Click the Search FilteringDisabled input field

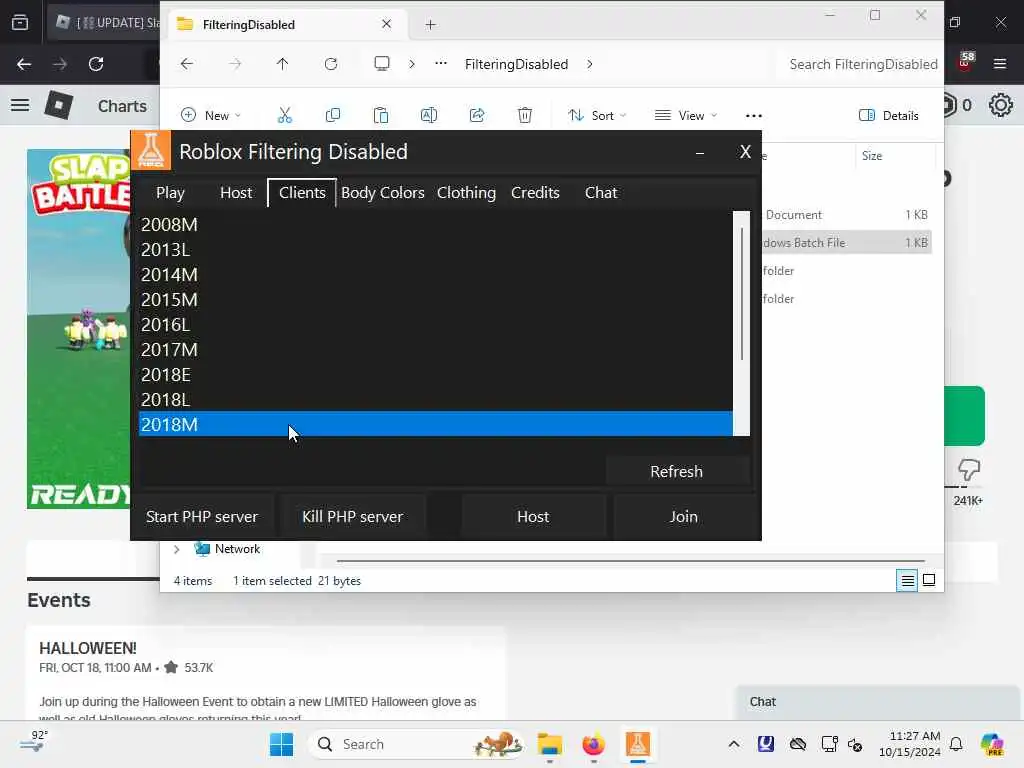(x=863, y=64)
